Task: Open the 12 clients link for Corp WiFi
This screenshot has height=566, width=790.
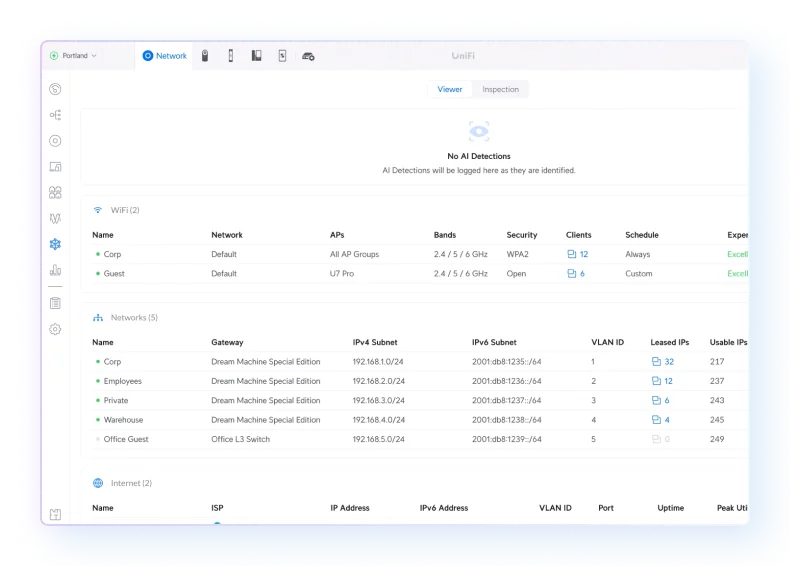Action: tap(578, 254)
